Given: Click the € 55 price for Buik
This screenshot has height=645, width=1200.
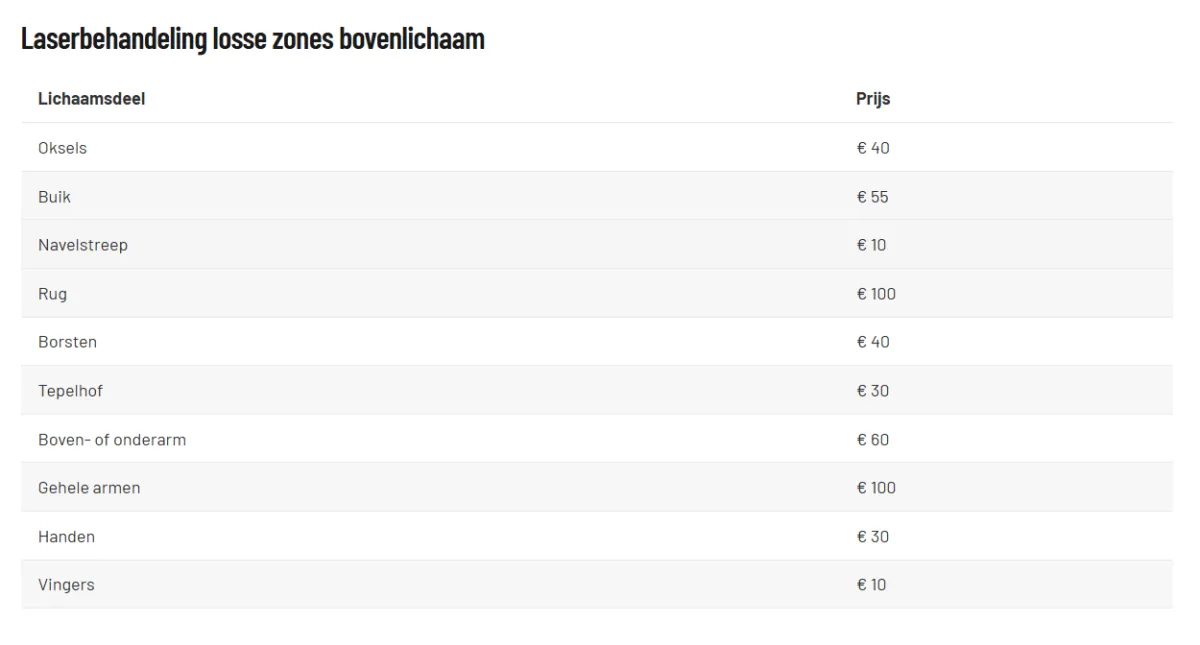Looking at the screenshot, I should pyautogui.click(x=873, y=197).
